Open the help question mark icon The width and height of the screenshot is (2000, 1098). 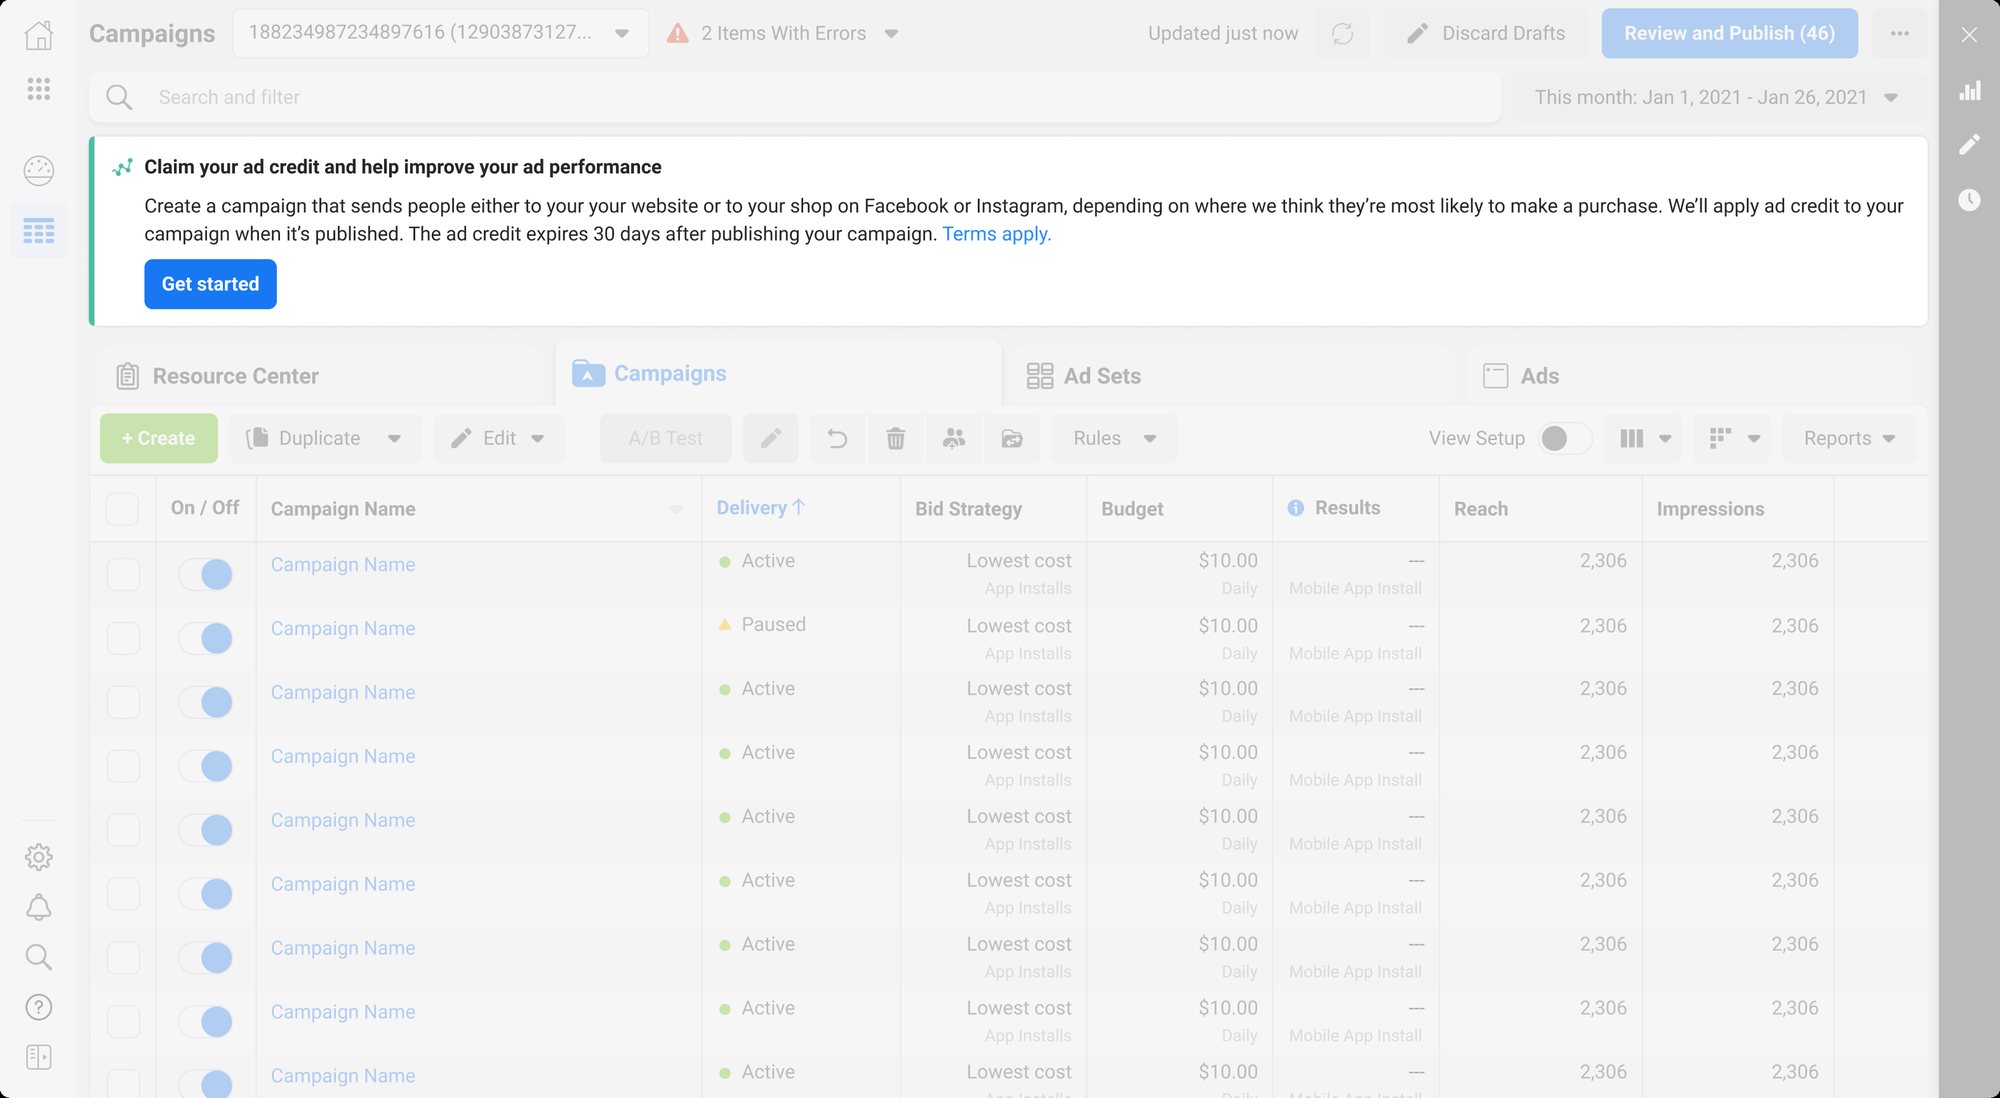(38, 1007)
